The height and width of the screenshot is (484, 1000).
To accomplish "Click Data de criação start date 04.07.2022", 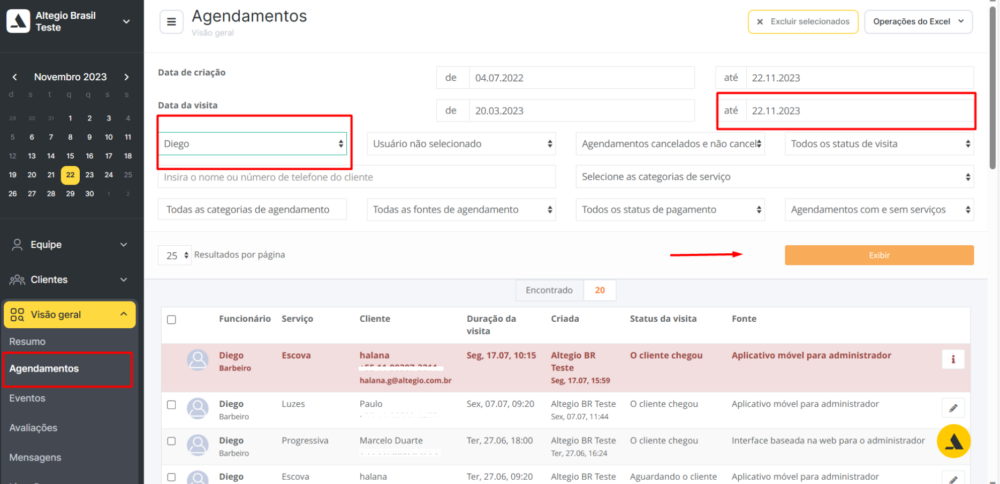I will [x=582, y=78].
